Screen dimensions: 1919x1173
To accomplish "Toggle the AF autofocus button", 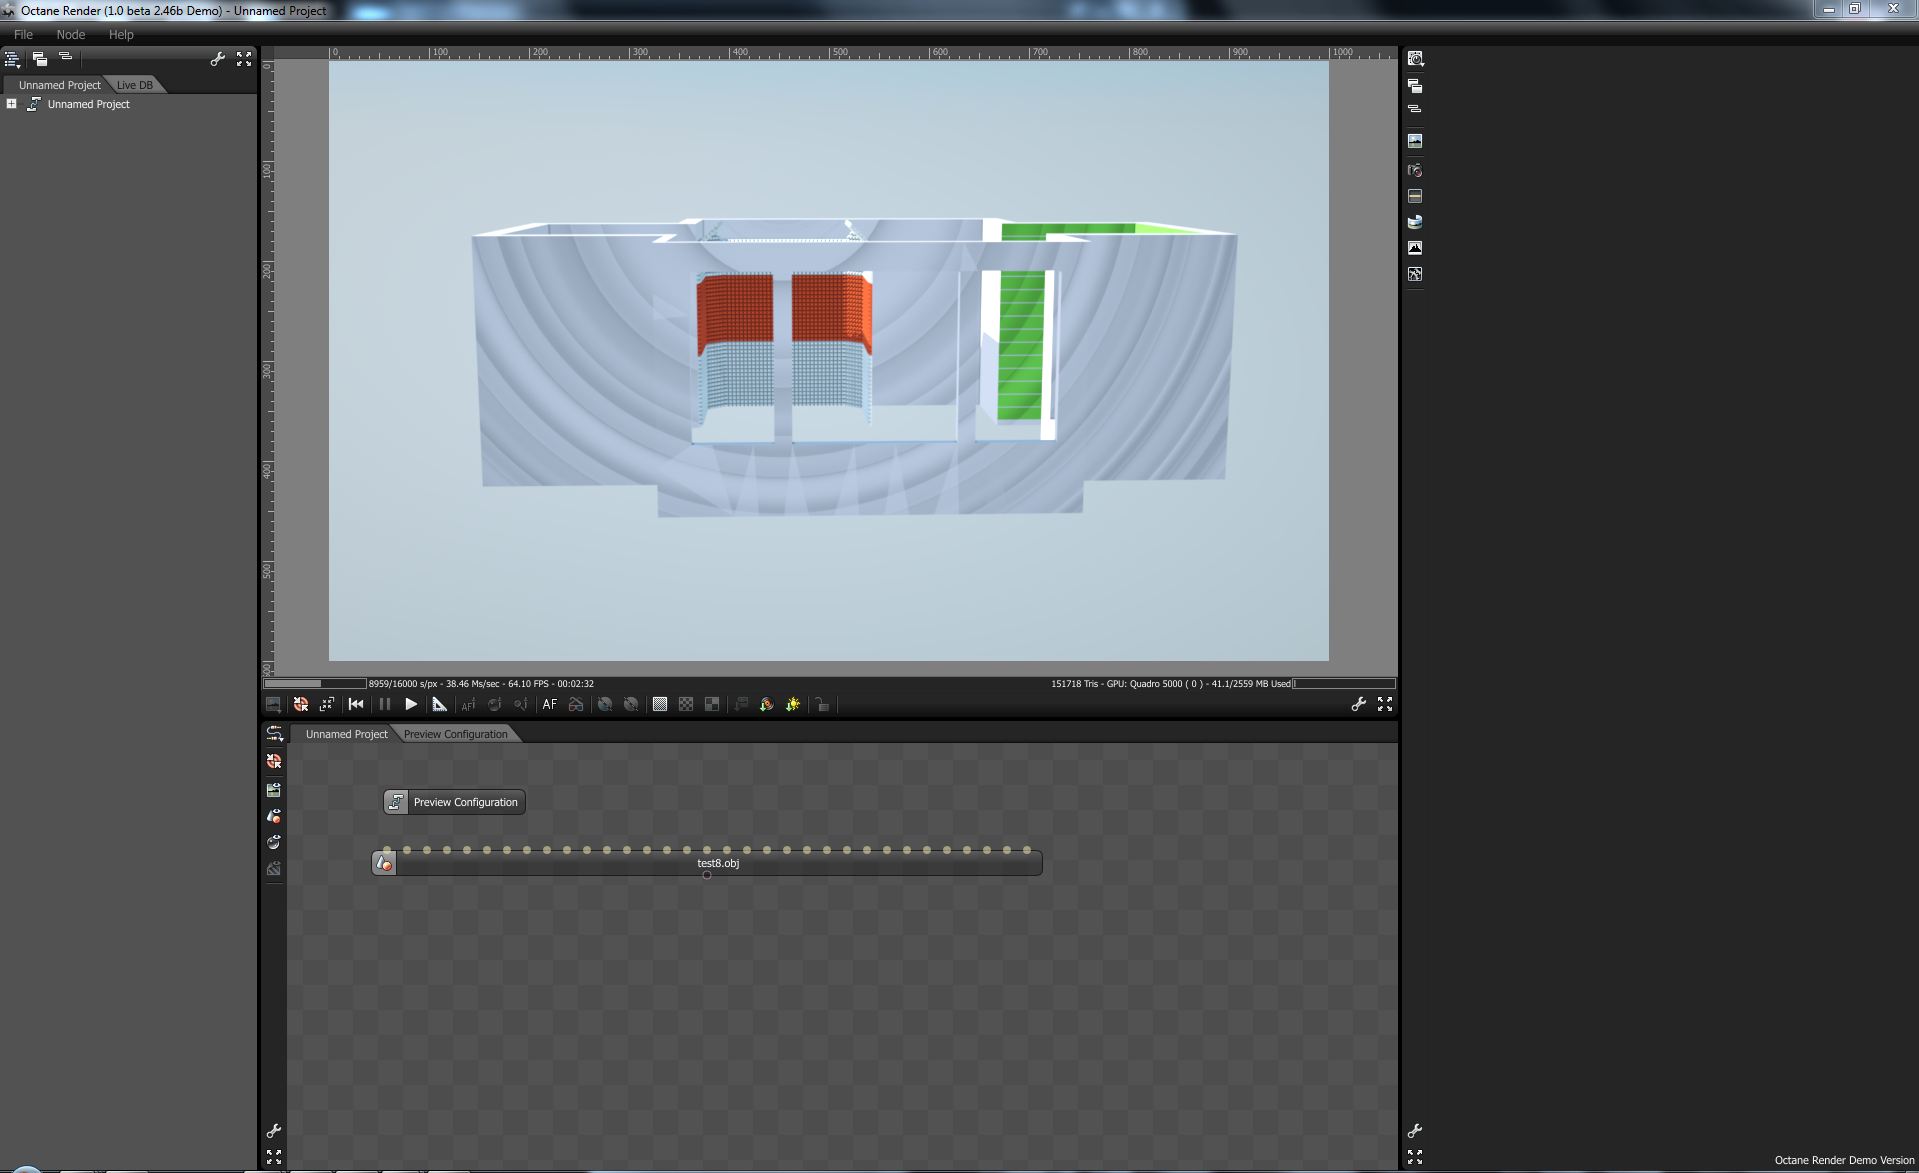I will tap(549, 705).
